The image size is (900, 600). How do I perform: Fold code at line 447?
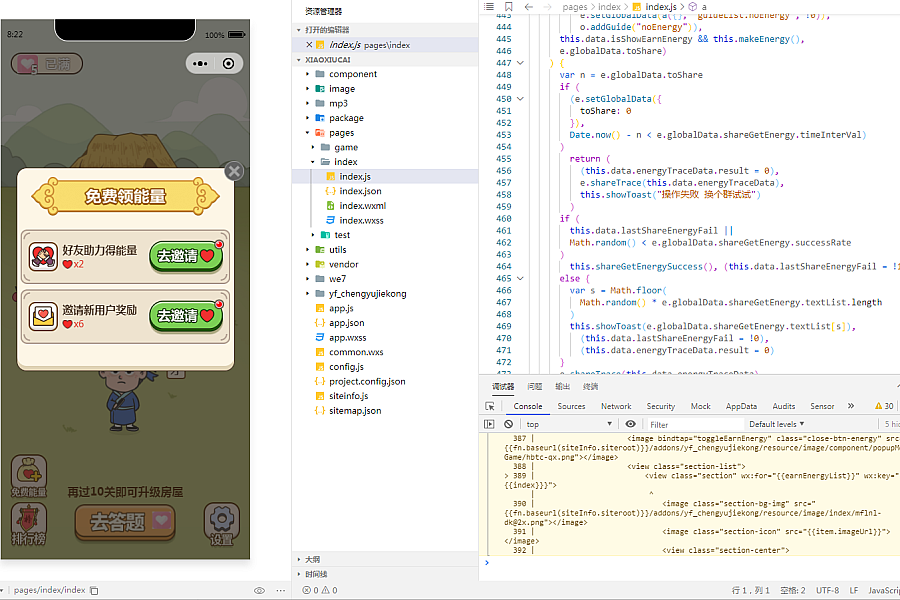520,63
